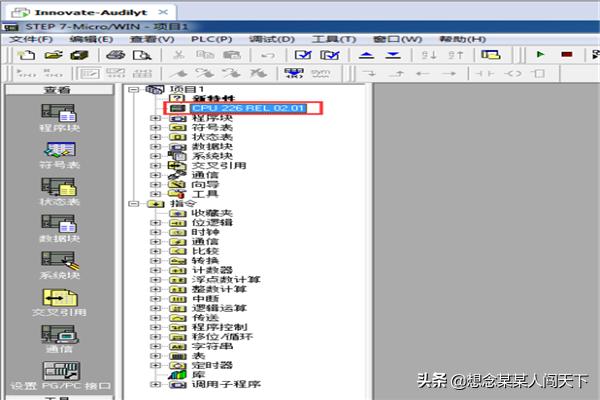
Task: Open 系统块 in the 查看 sidebar
Action: point(59,265)
